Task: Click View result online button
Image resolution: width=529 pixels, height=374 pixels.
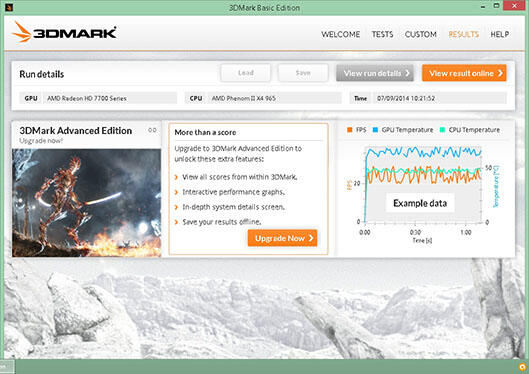Action: pyautogui.click(x=464, y=73)
